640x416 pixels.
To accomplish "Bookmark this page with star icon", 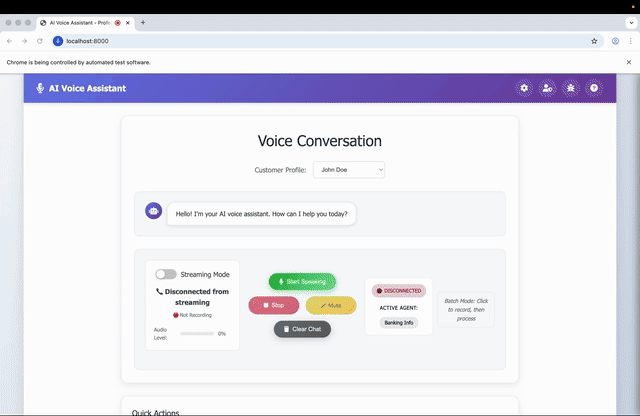I will pyautogui.click(x=594, y=41).
